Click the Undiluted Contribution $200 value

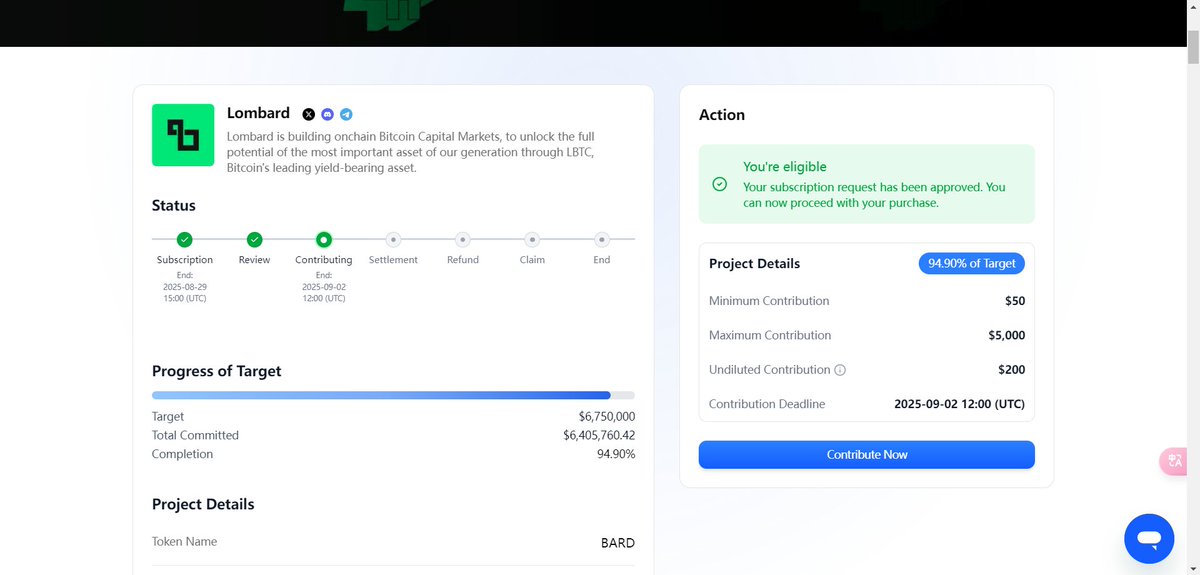coord(1012,370)
